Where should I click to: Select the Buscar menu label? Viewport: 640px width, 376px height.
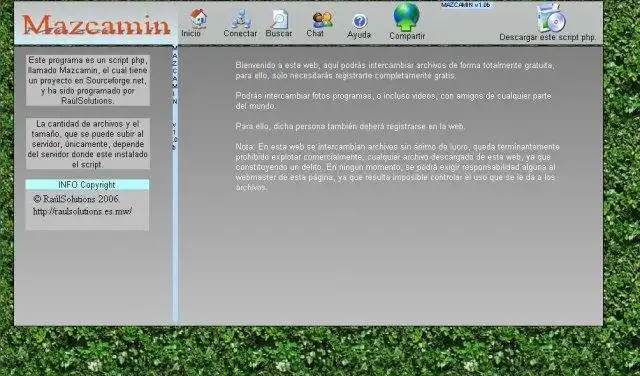click(x=279, y=33)
